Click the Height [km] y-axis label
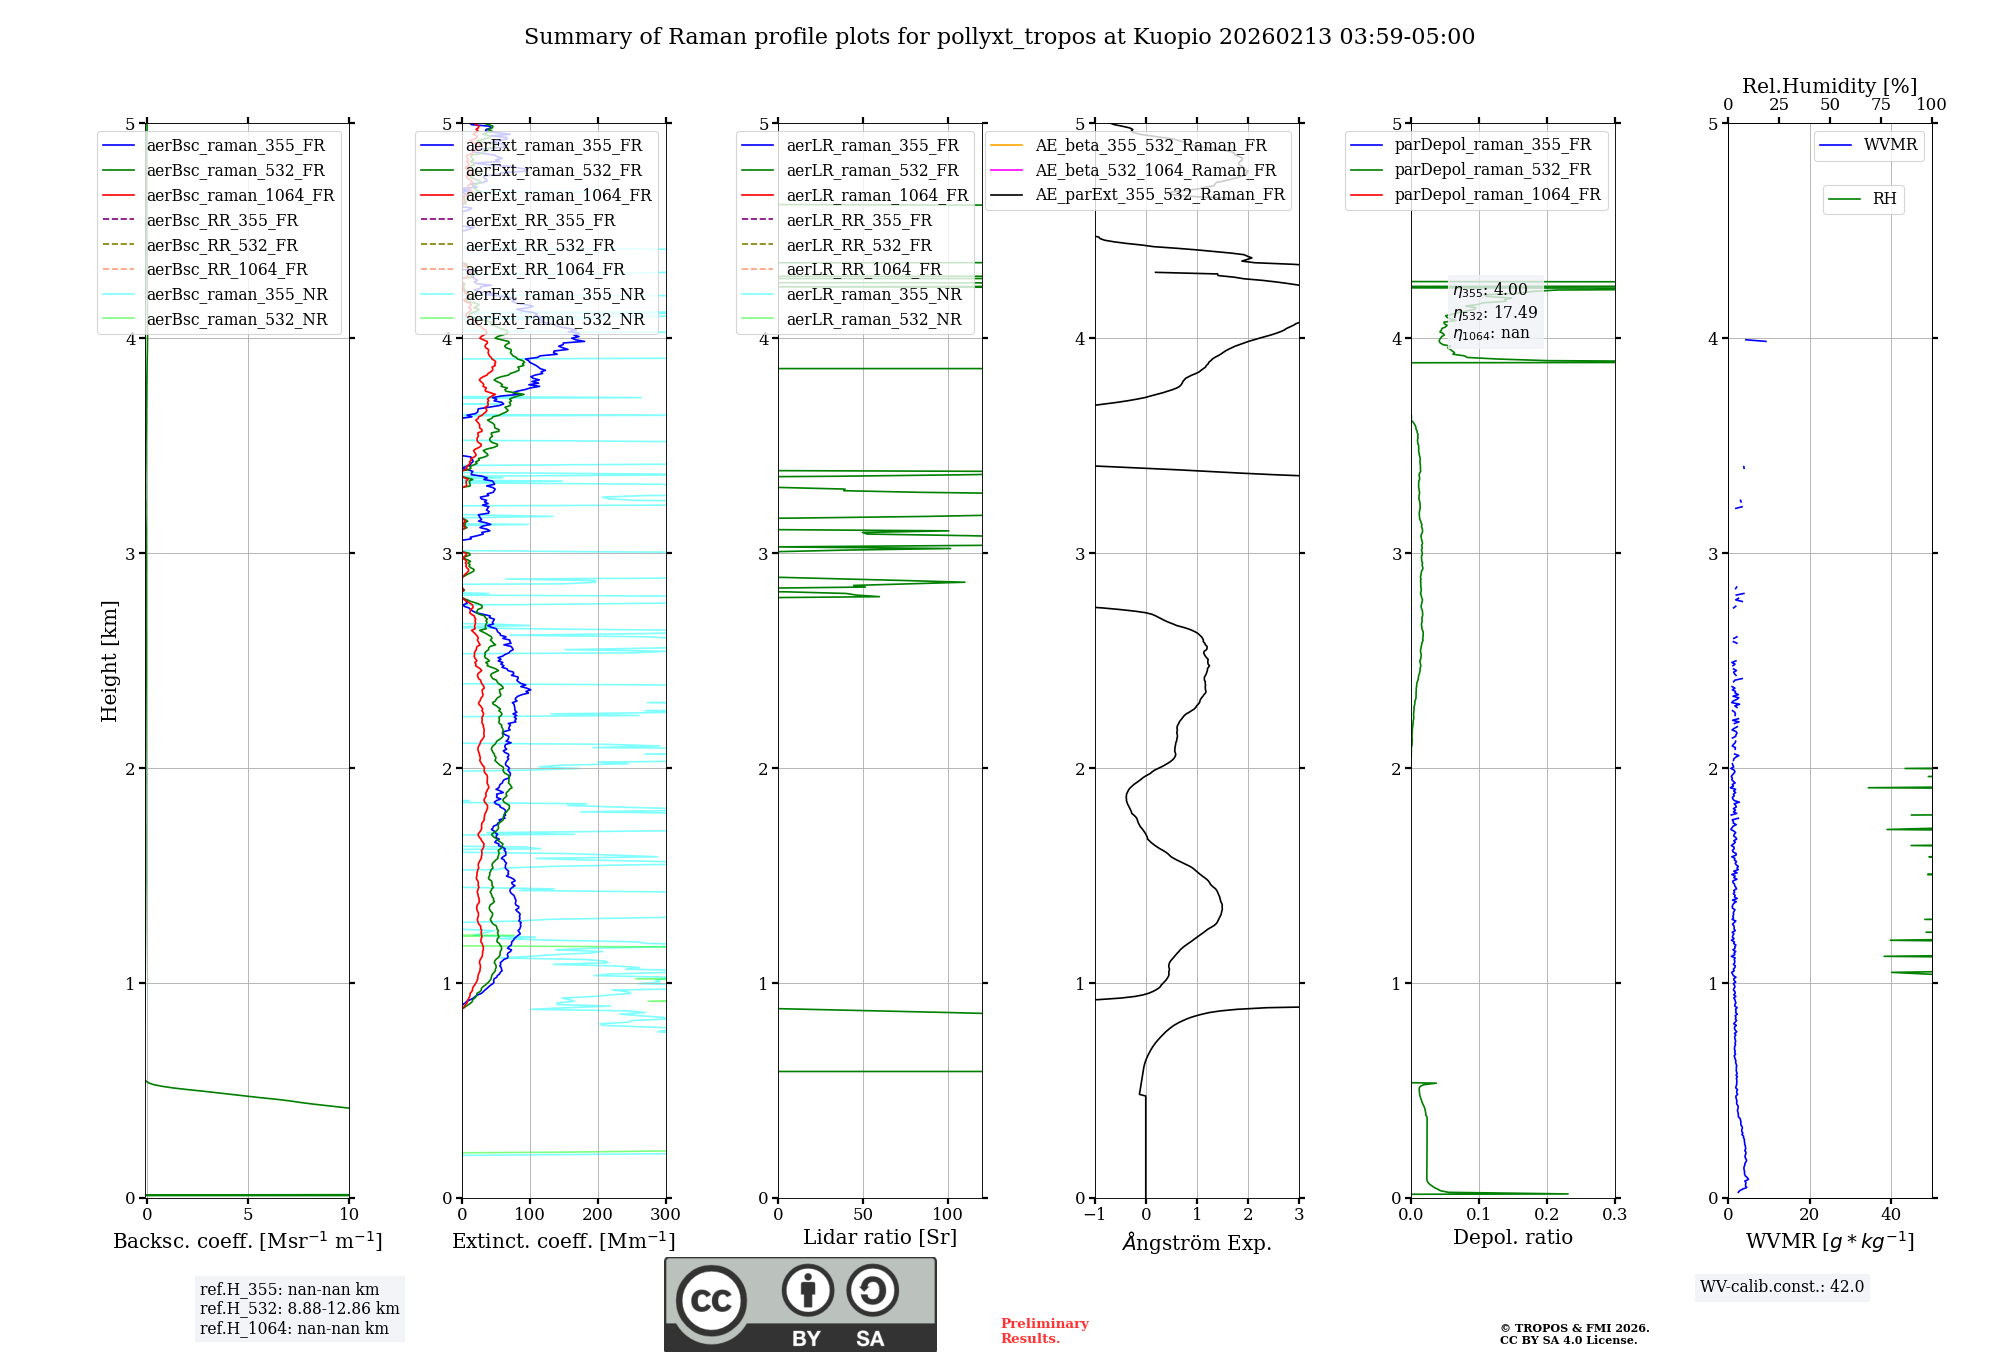The height and width of the screenshot is (1360, 2000). click(x=109, y=660)
